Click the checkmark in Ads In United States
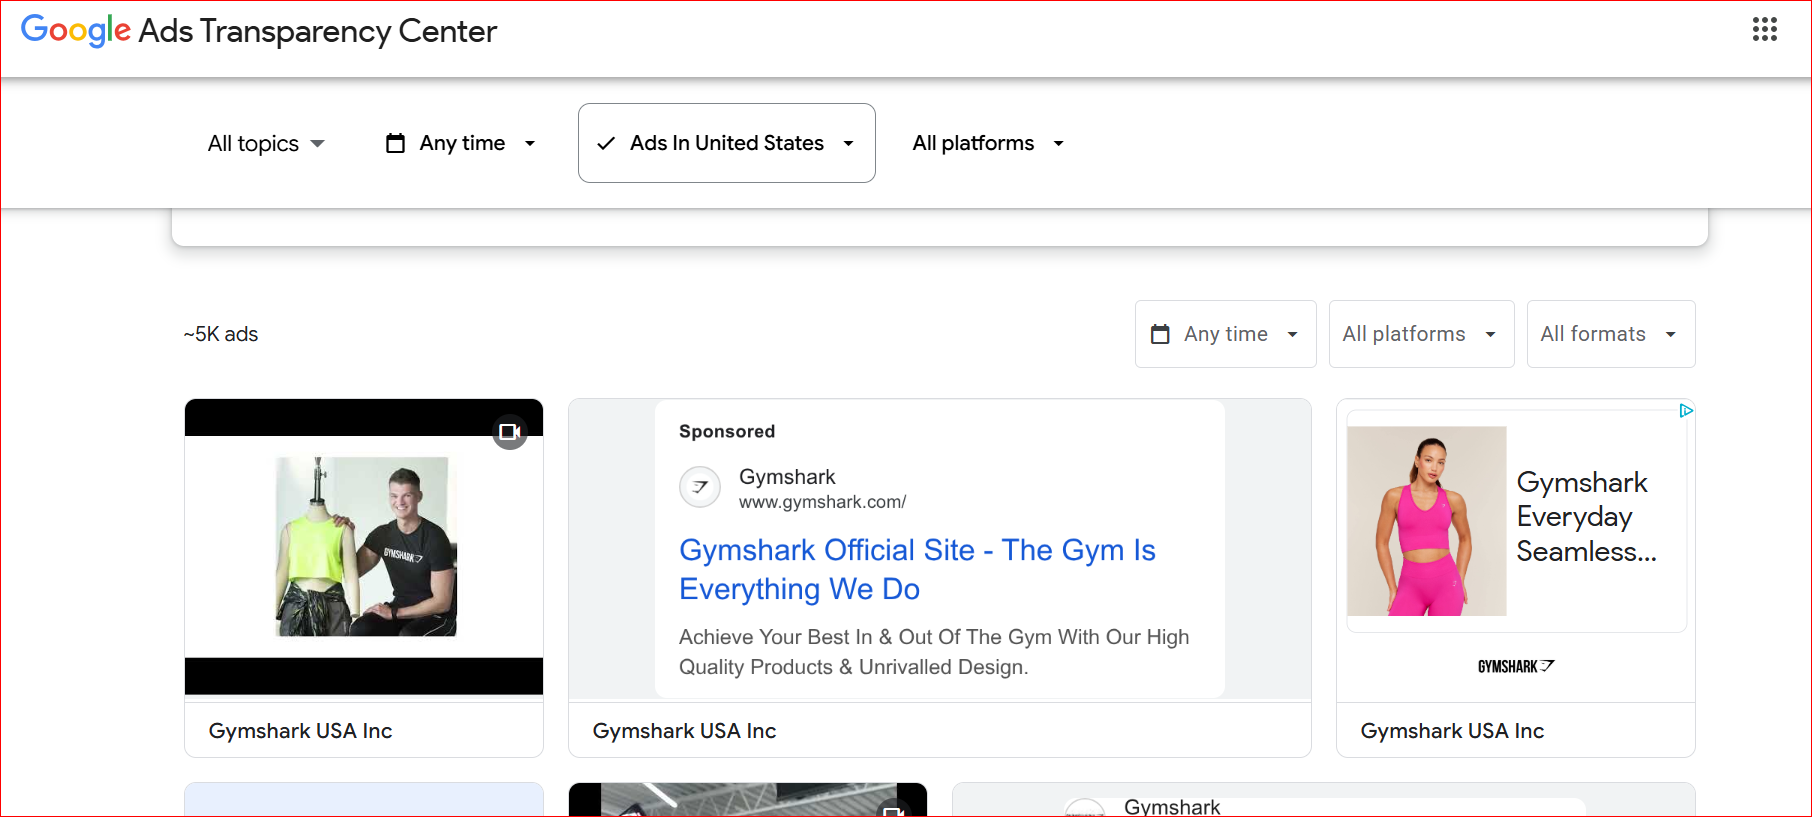This screenshot has height=817, width=1812. 606,143
